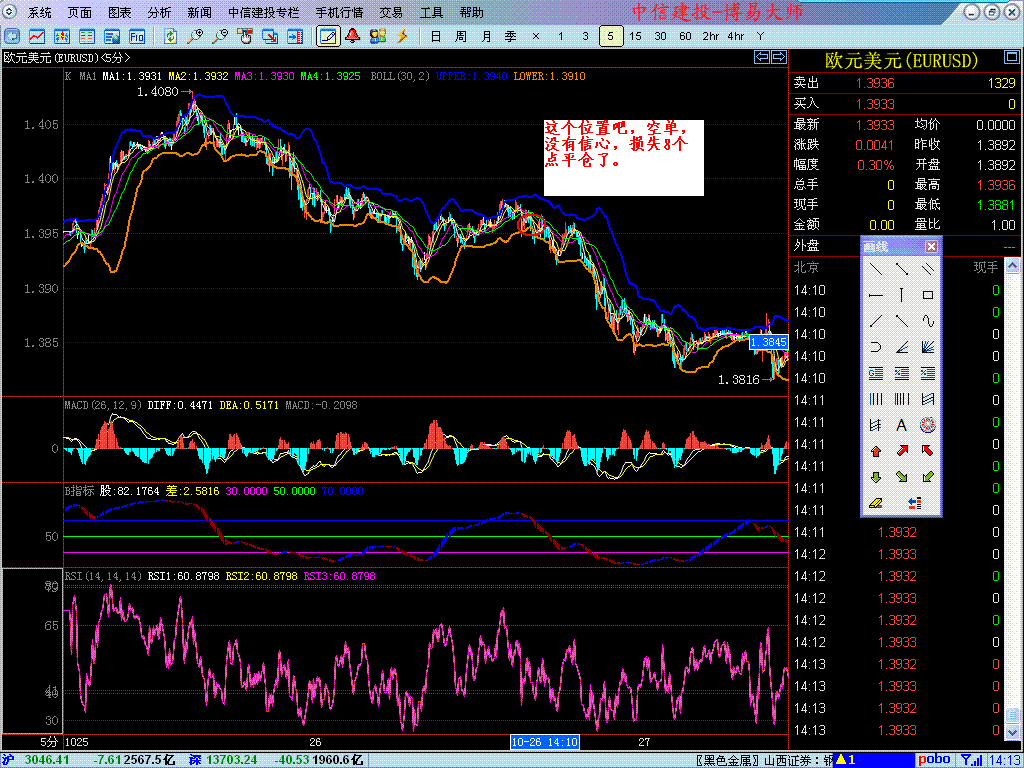Open the 图表 menu
1024x768 pixels.
click(x=120, y=12)
